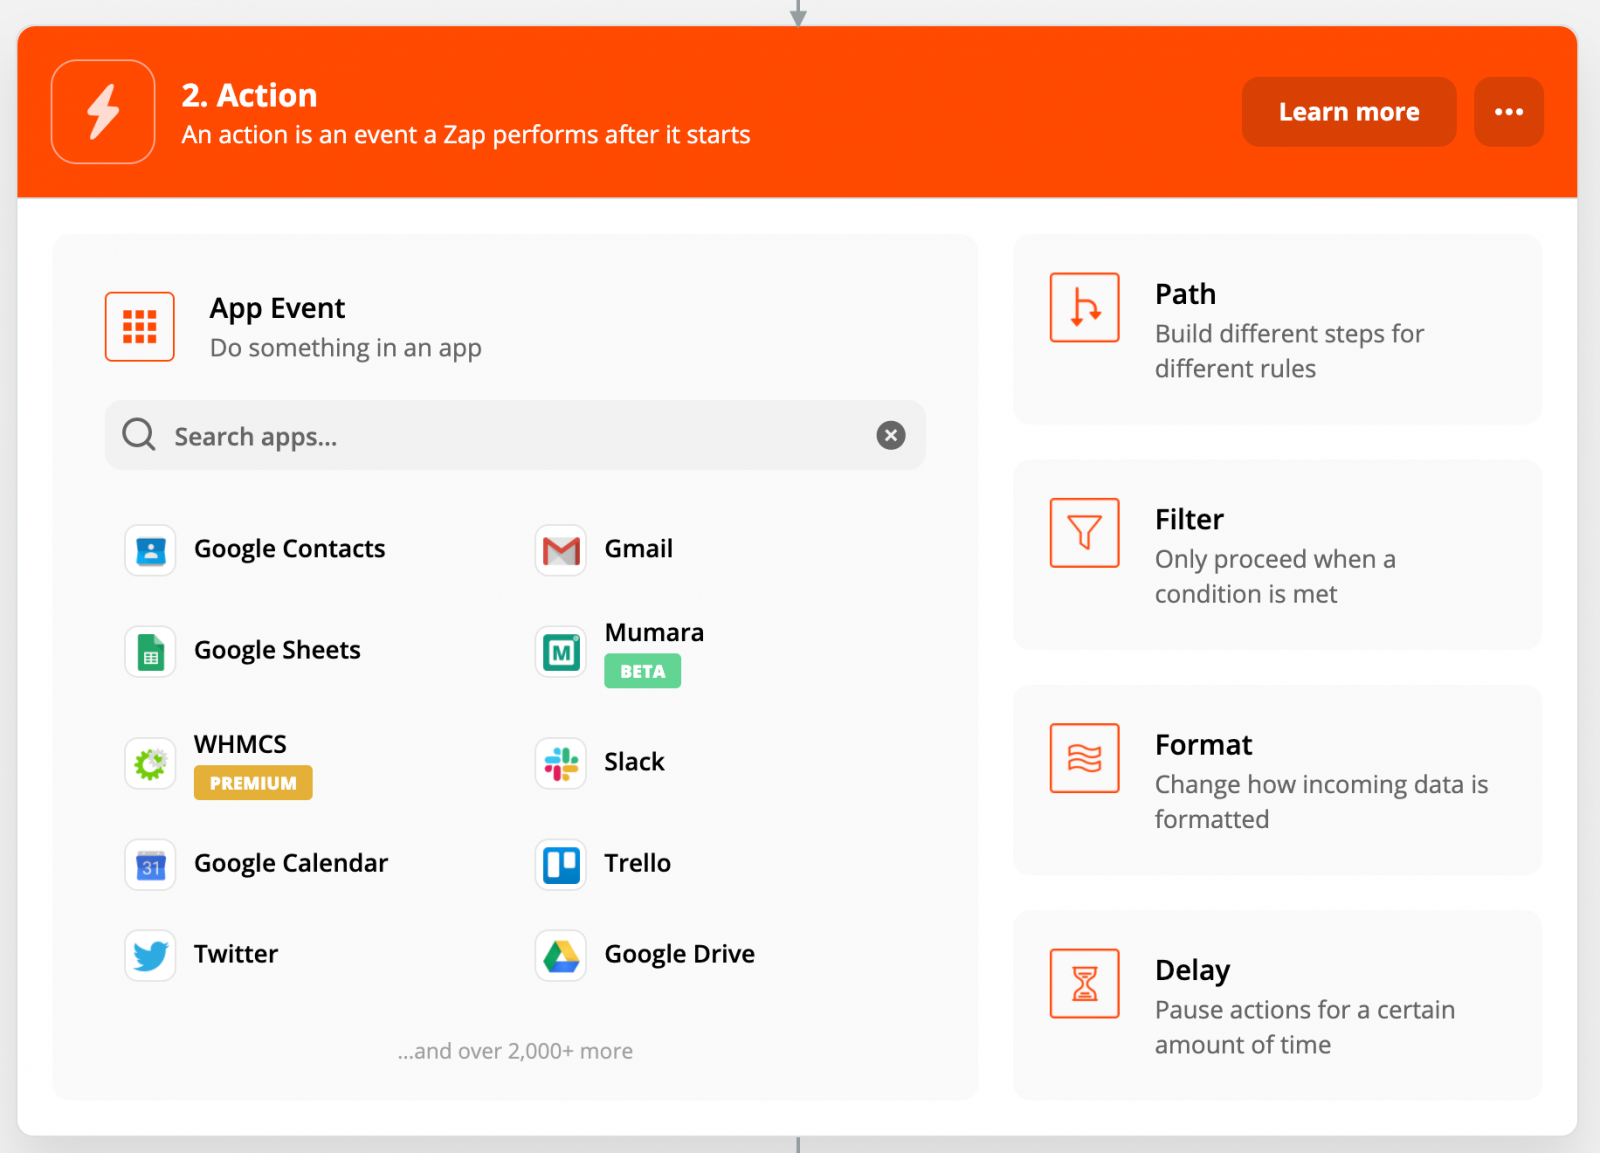Clear the app search field
This screenshot has width=1600, height=1153.
pos(890,435)
